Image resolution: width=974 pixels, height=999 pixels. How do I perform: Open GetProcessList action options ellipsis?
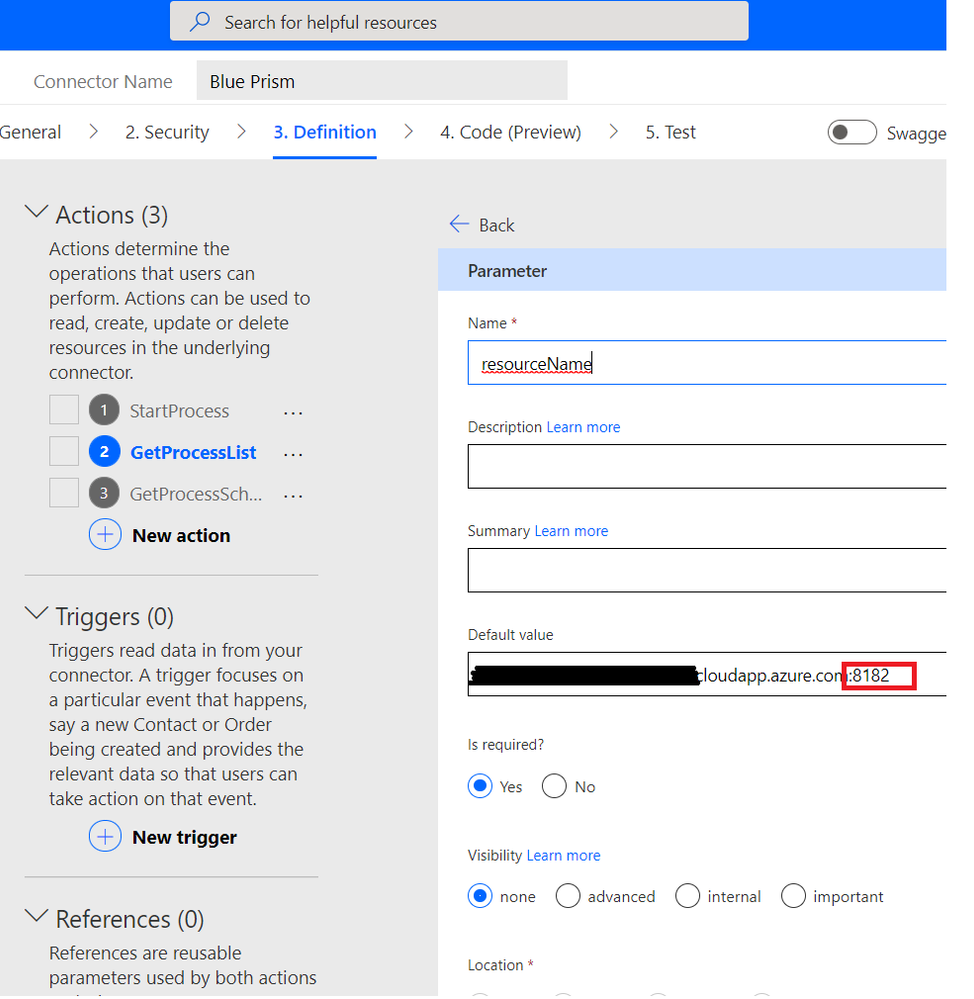click(293, 454)
